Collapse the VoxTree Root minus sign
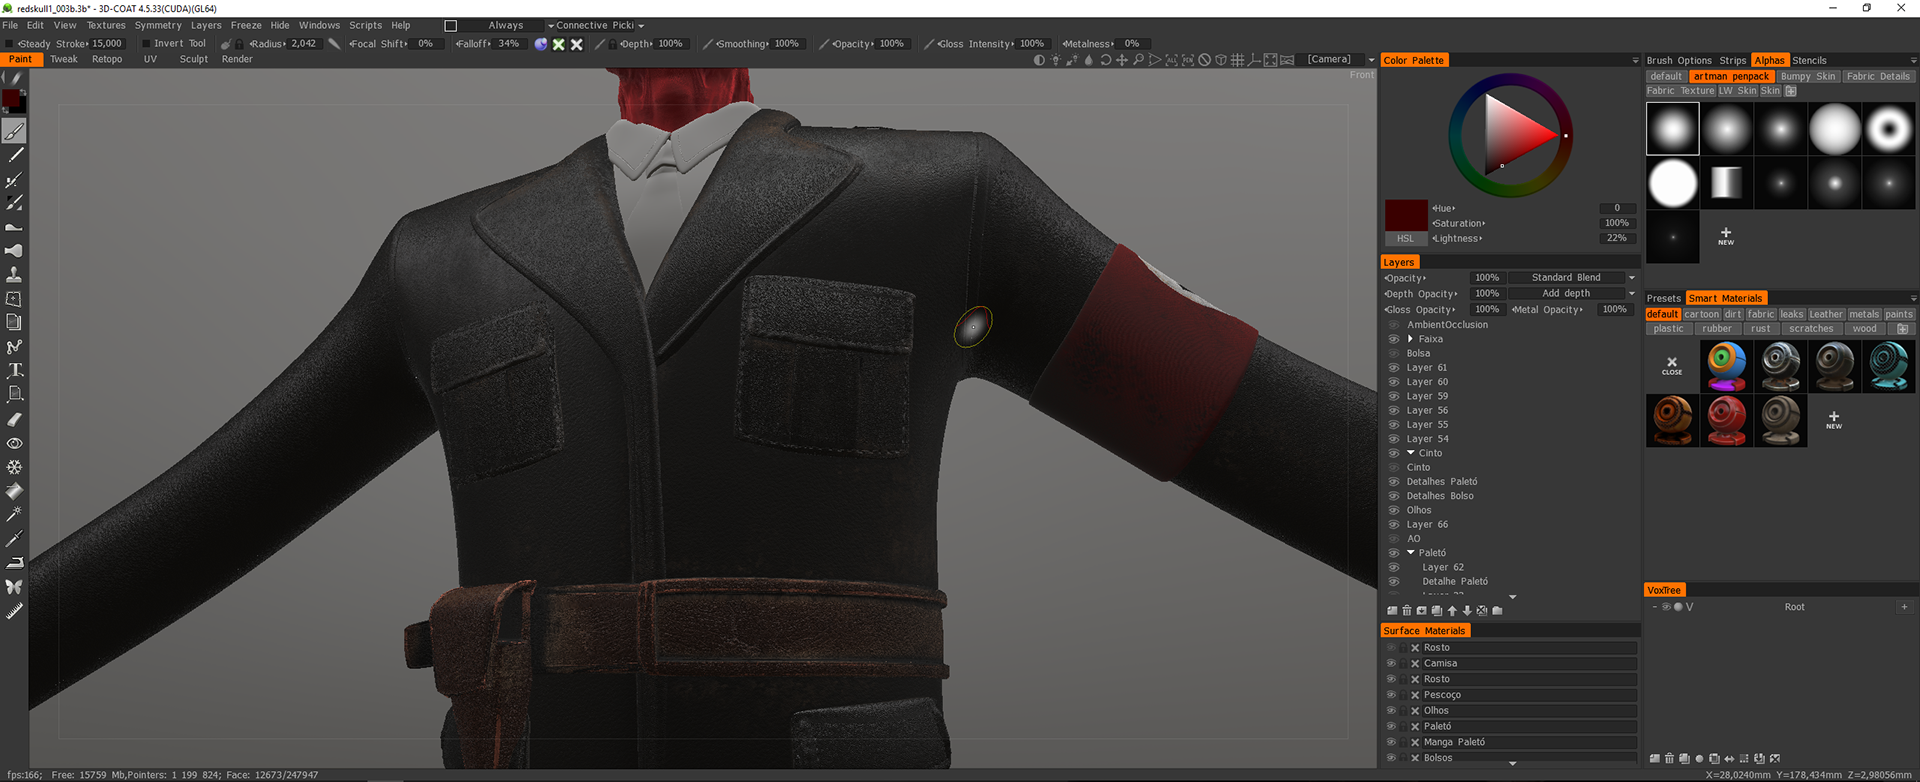This screenshot has height=782, width=1920. [1655, 607]
